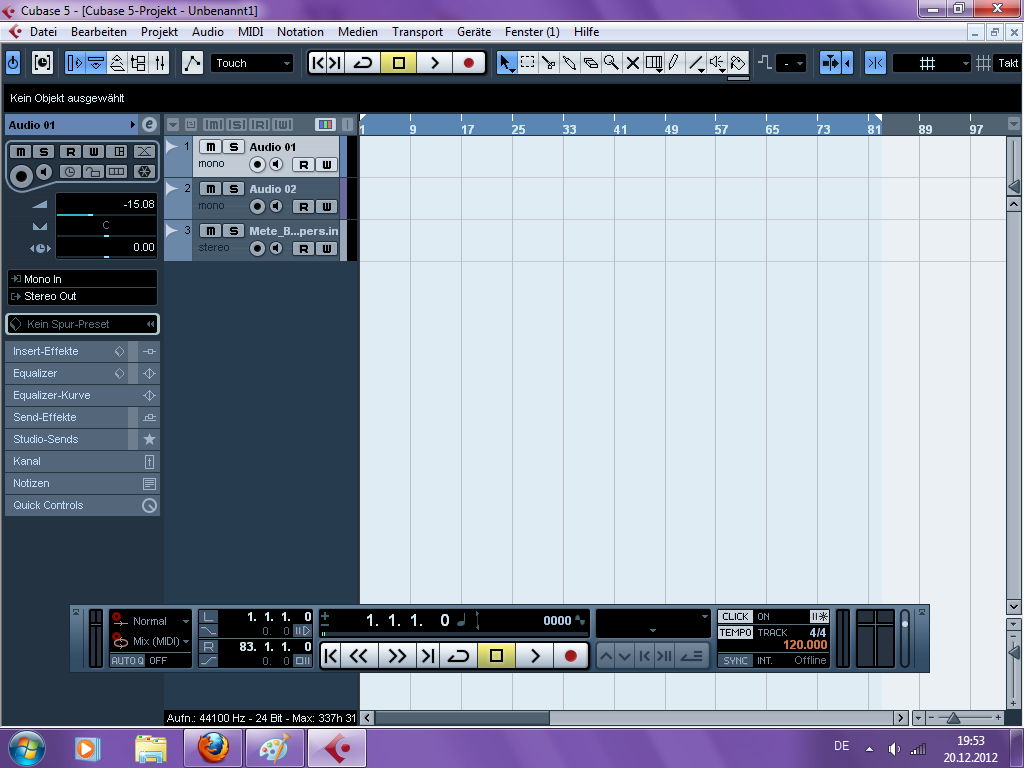Select the Play speaker tool

coord(717,63)
